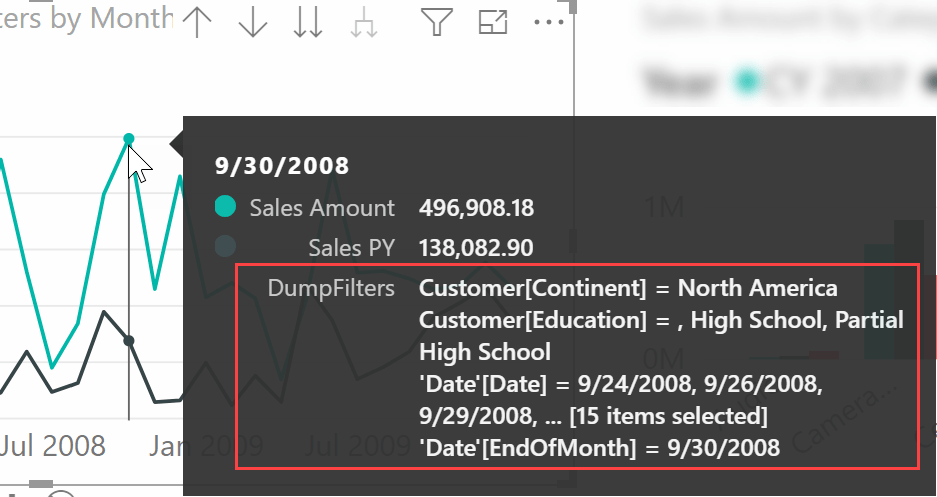Screen dimensions: 937x497
Task: Click the dark Sales PY dot in the tooltip
Action: (x=225, y=246)
